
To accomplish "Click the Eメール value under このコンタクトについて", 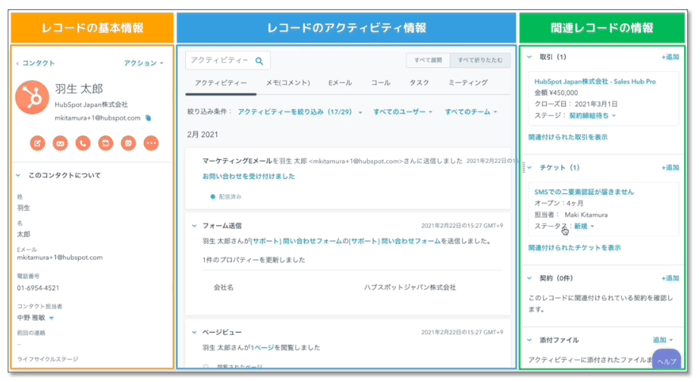I will 60,257.
